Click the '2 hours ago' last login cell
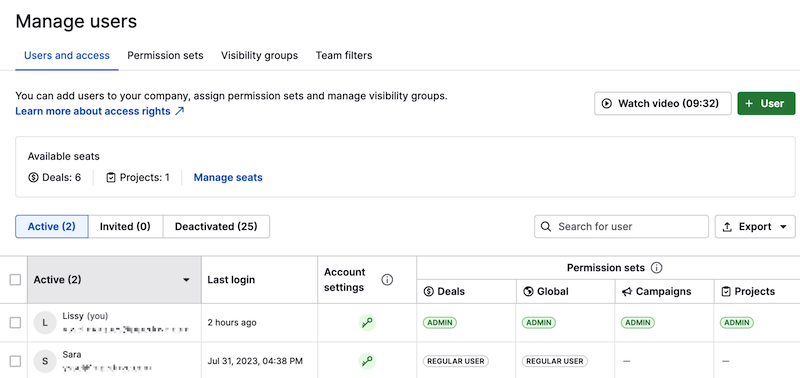This screenshot has width=800, height=378. pyautogui.click(x=232, y=322)
